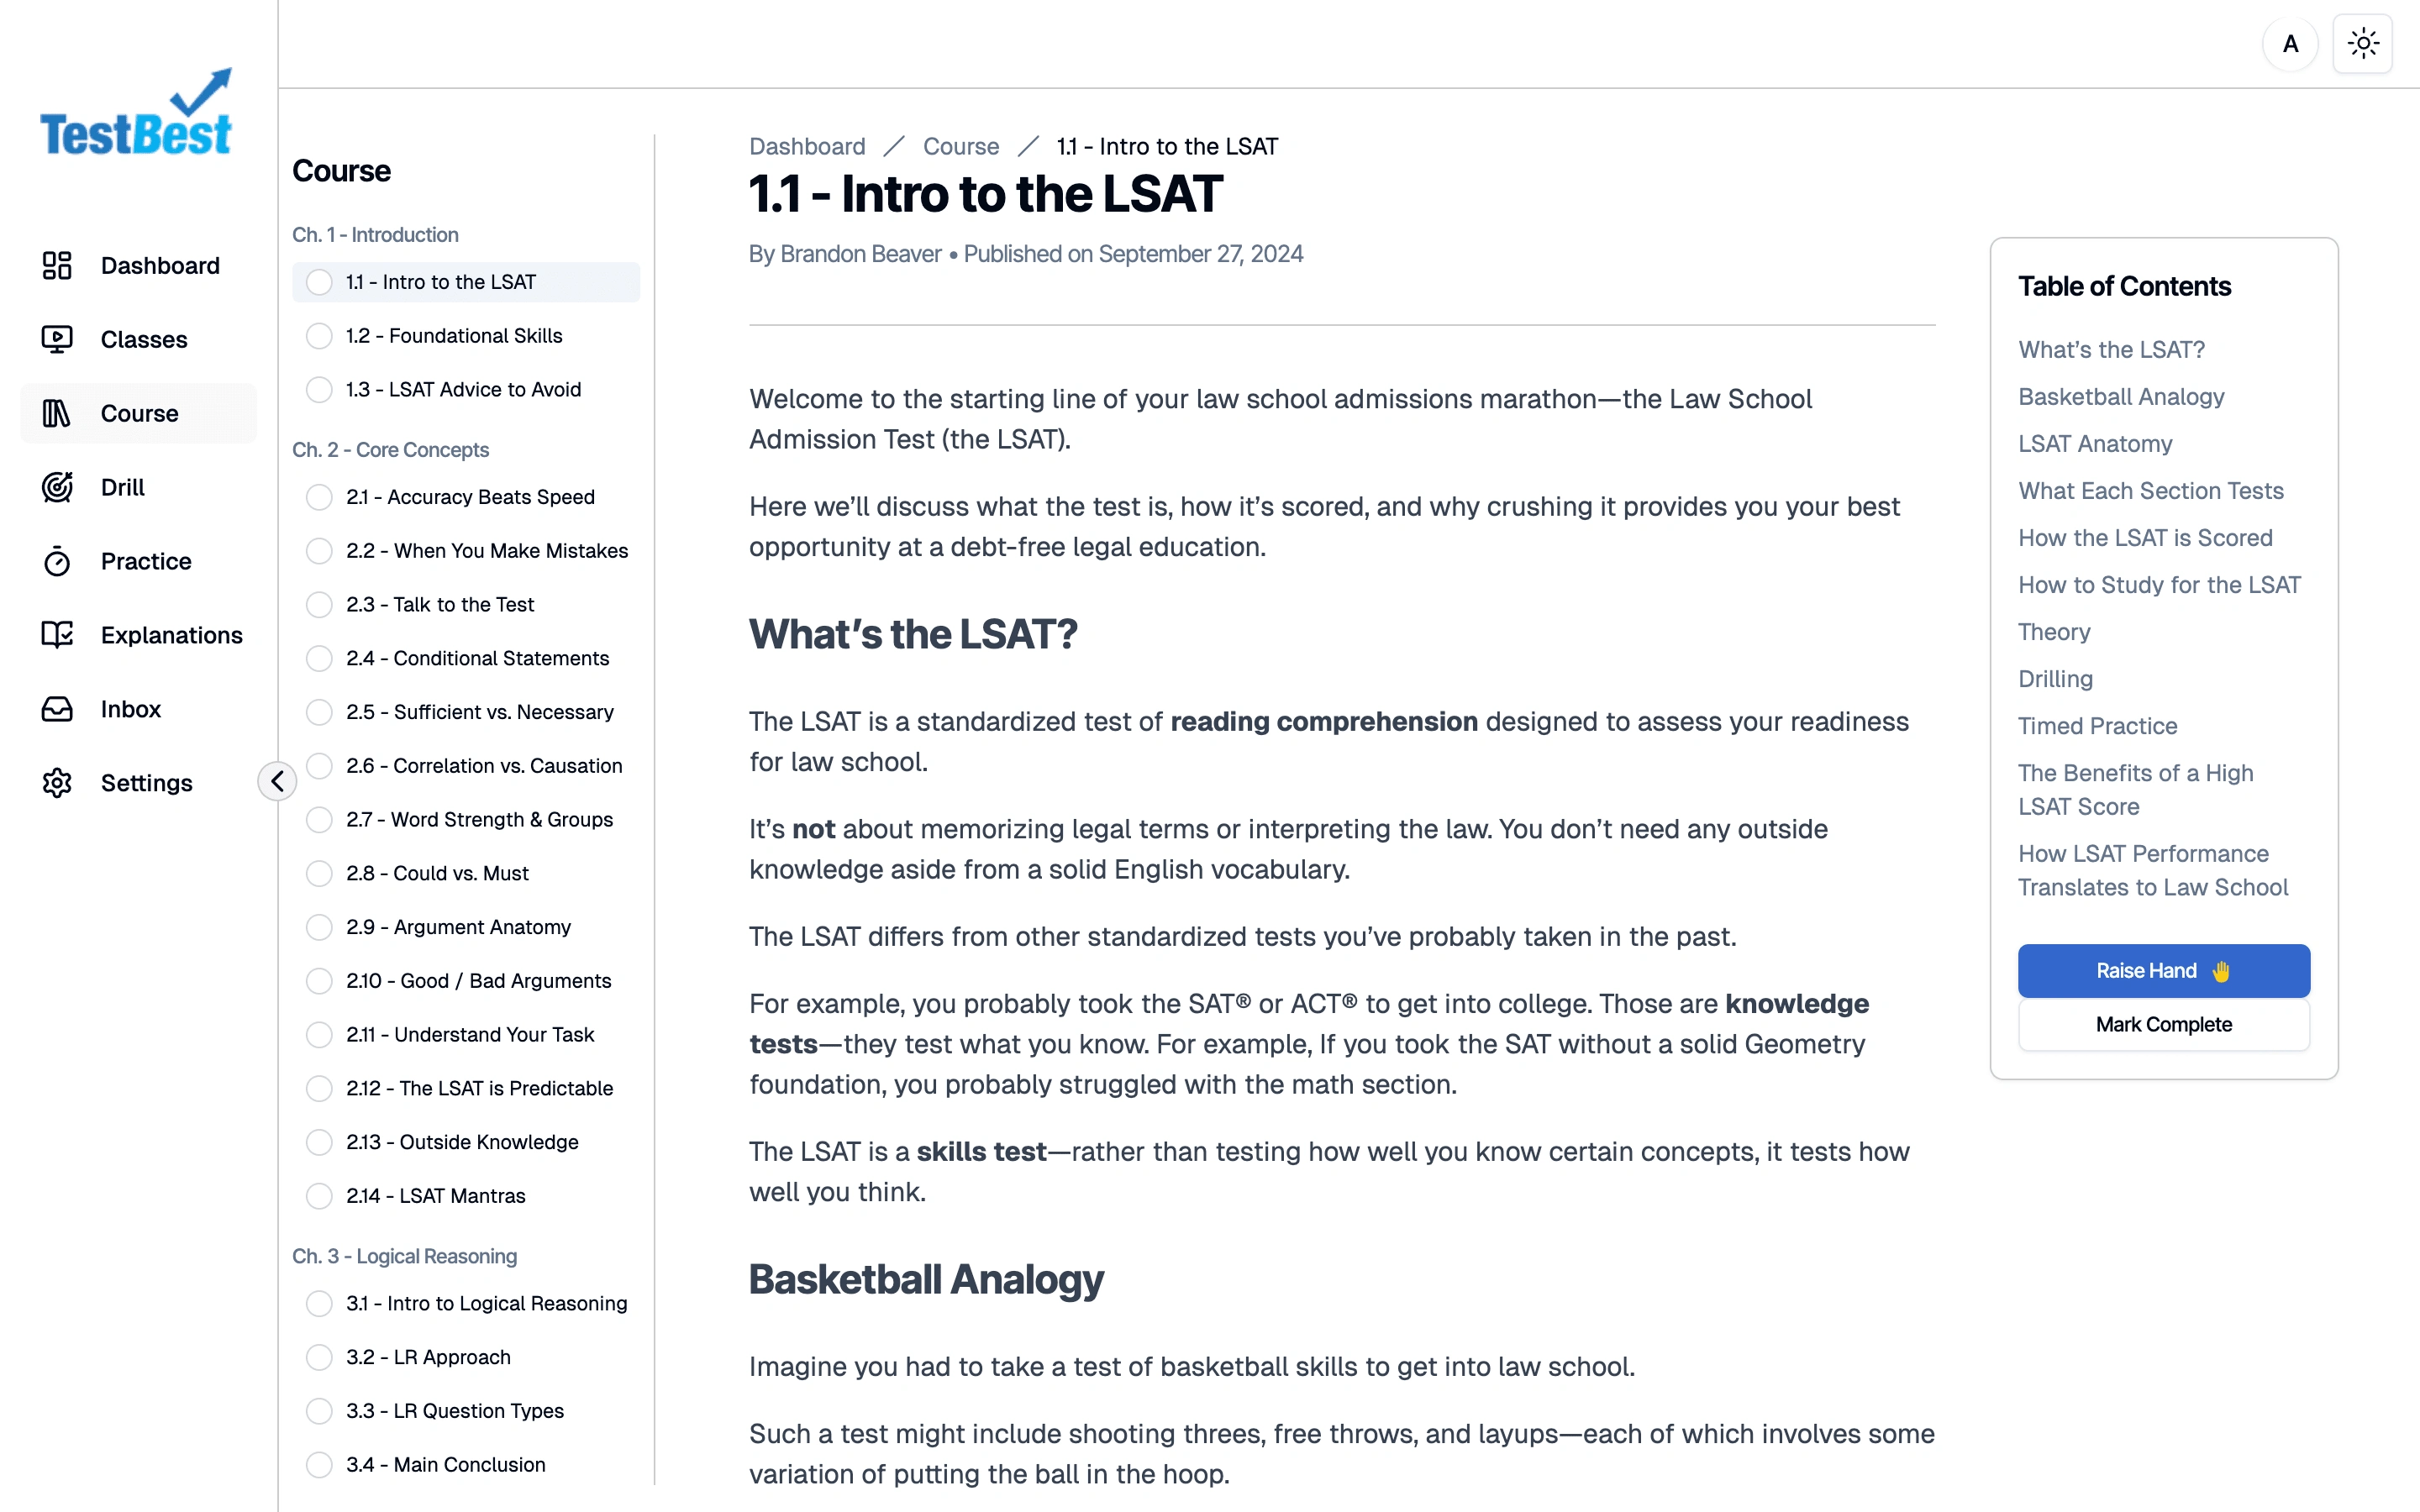Expand Ch. 2 - Core Concepts section
The height and width of the screenshot is (1512, 2420).
[390, 449]
